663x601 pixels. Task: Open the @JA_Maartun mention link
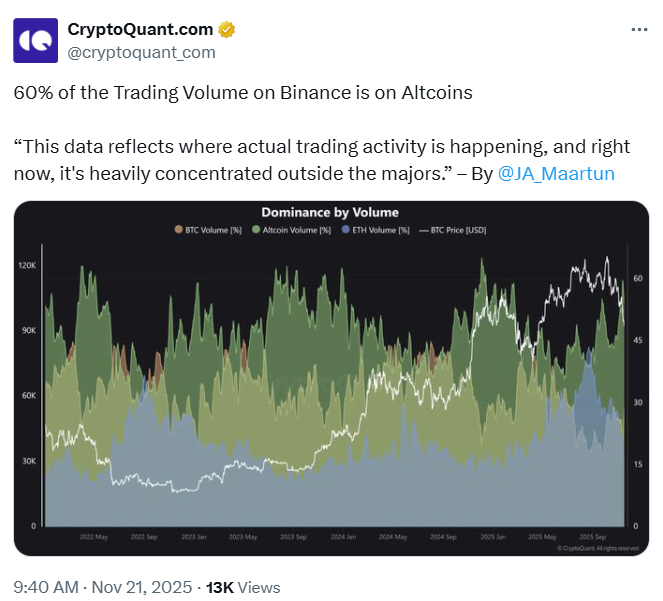tap(556, 173)
